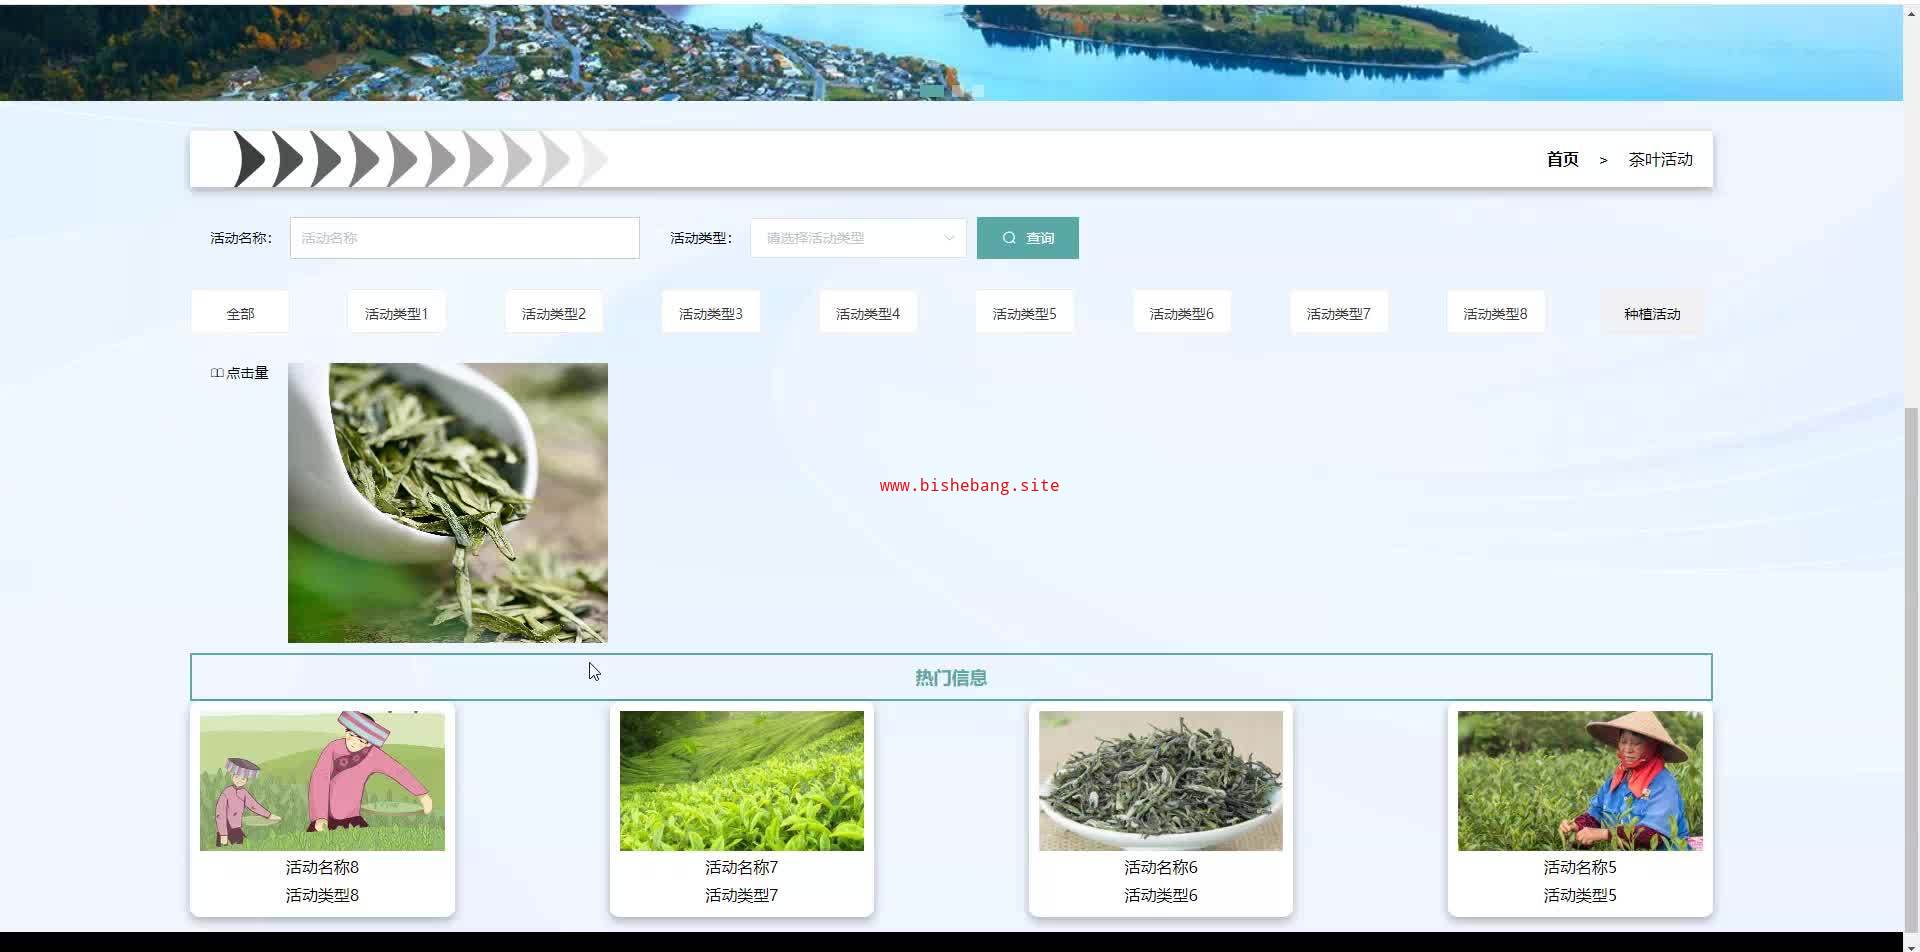Click the 活动类型7 label under 活动名称7
The image size is (1920, 952).
point(741,895)
